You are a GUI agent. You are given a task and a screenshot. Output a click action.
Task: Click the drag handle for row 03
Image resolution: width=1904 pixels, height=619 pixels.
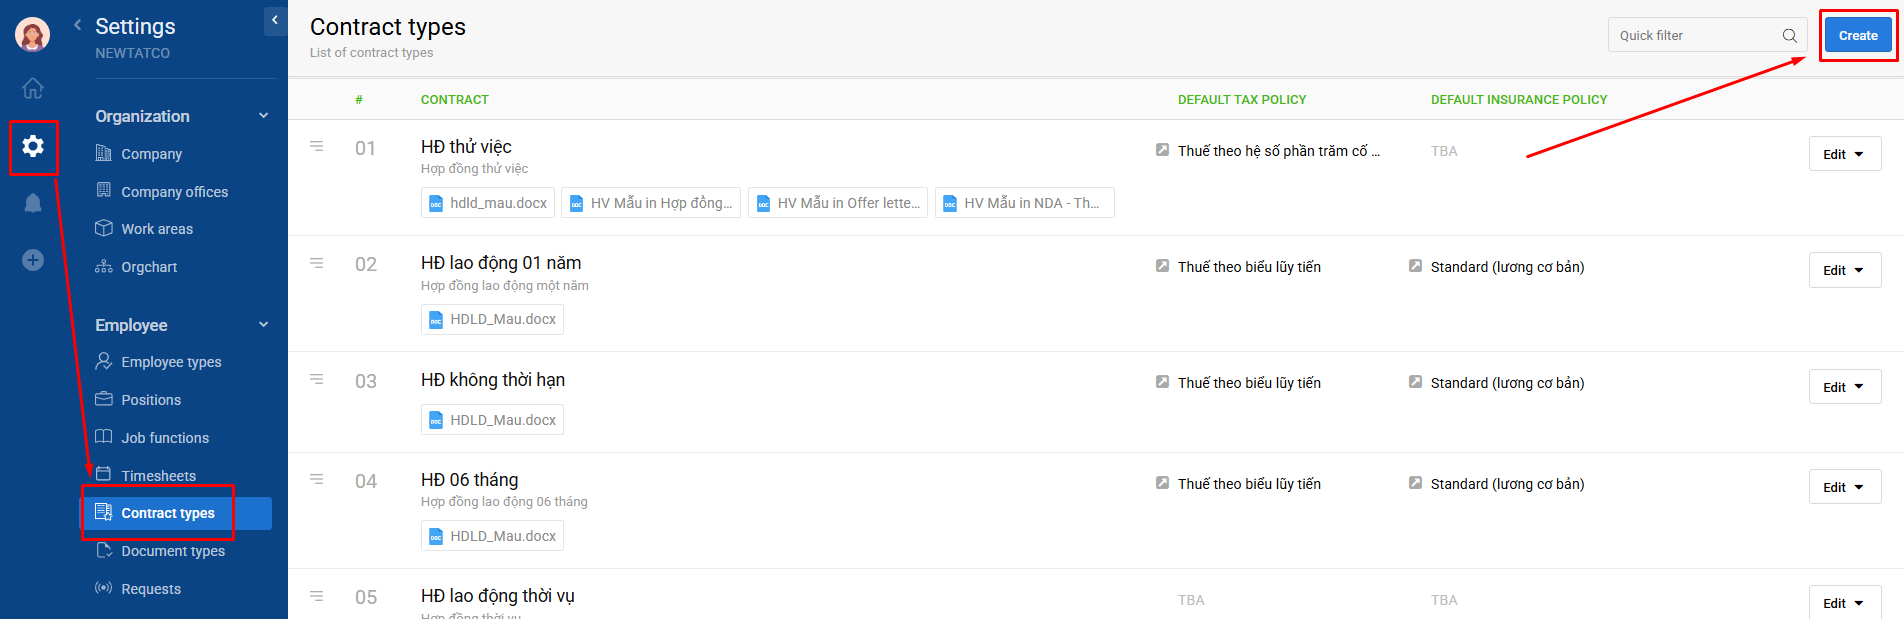tap(317, 379)
